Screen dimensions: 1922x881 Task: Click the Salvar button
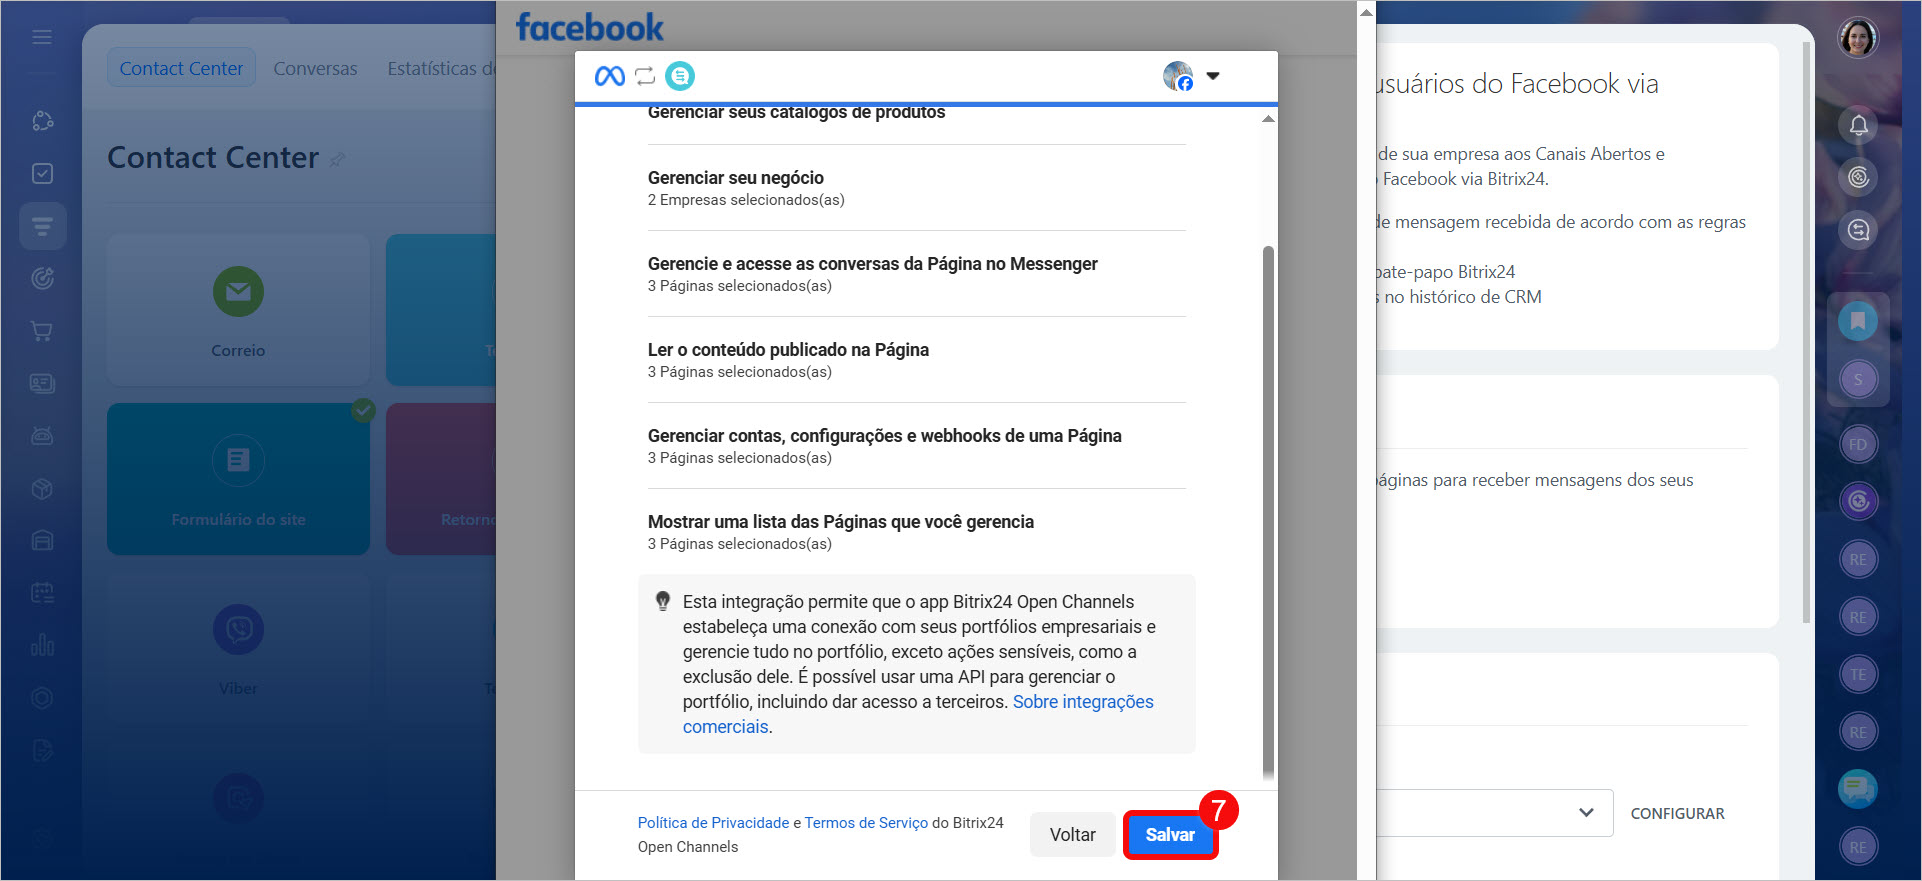pyautogui.click(x=1170, y=835)
